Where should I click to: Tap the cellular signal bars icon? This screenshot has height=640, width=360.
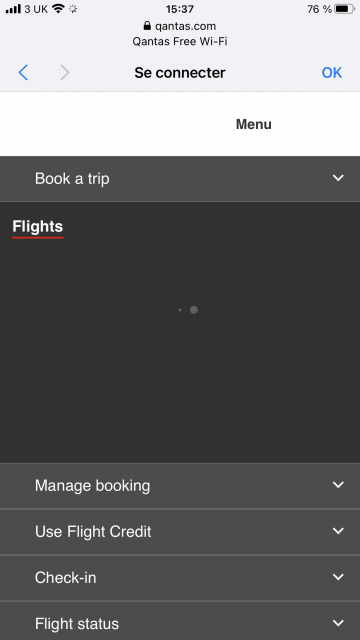click(13, 9)
